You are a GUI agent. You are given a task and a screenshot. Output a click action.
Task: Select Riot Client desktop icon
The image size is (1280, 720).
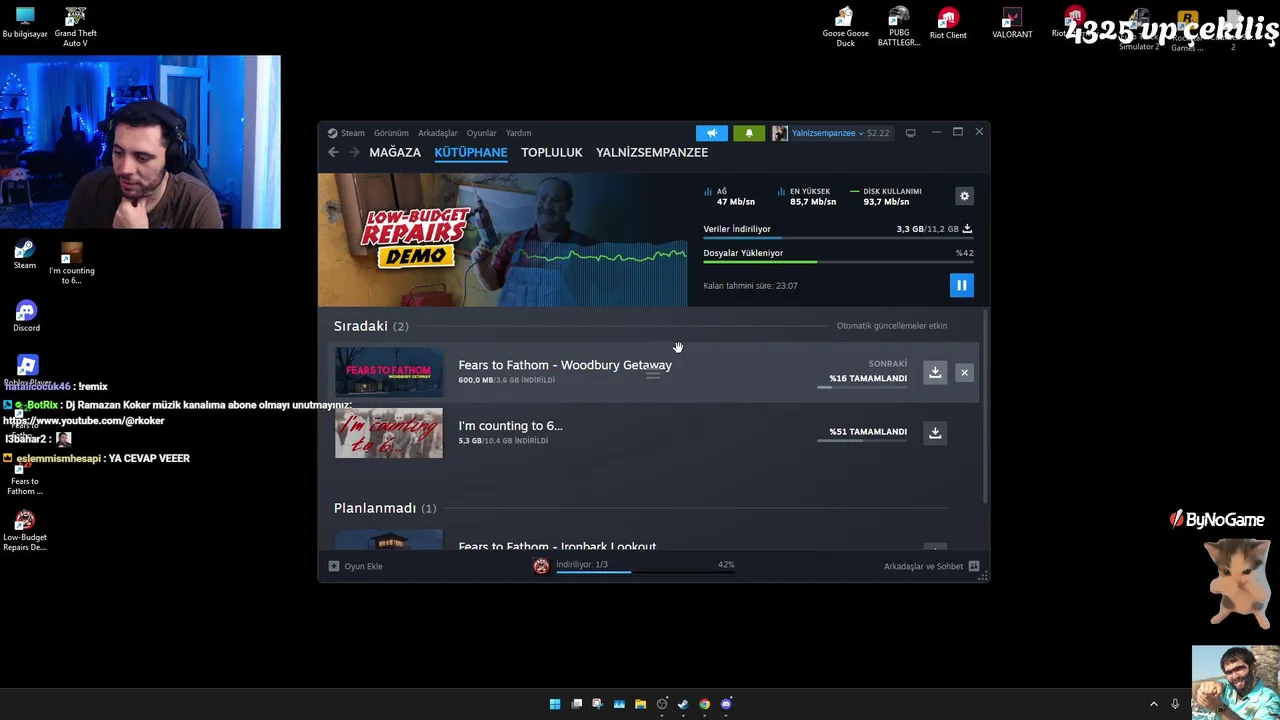pos(948,24)
